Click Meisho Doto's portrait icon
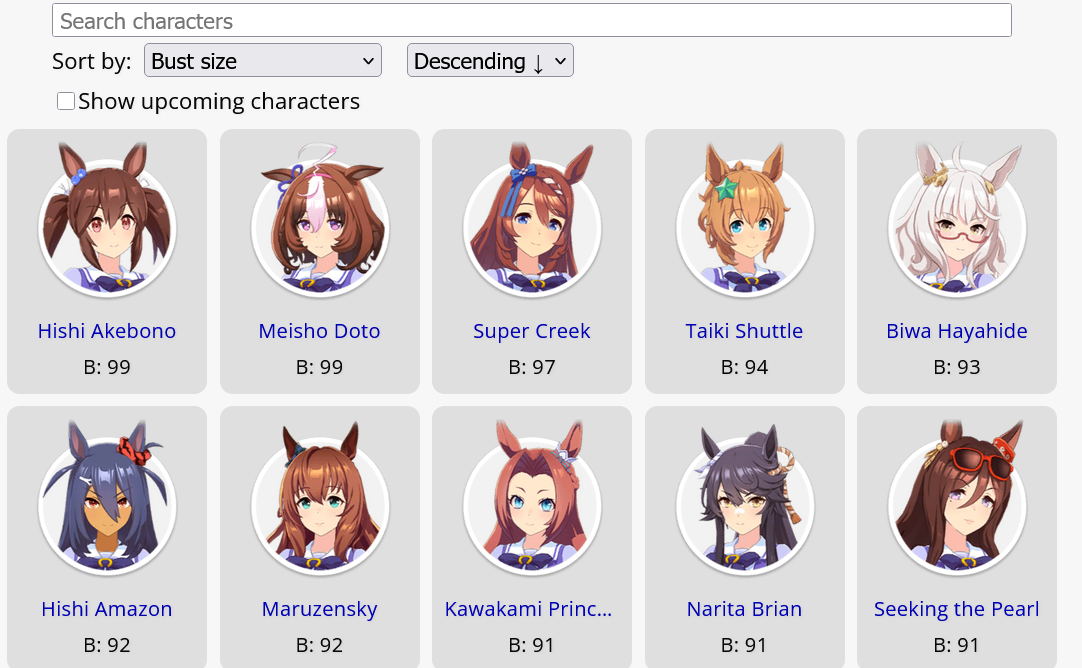 point(319,219)
